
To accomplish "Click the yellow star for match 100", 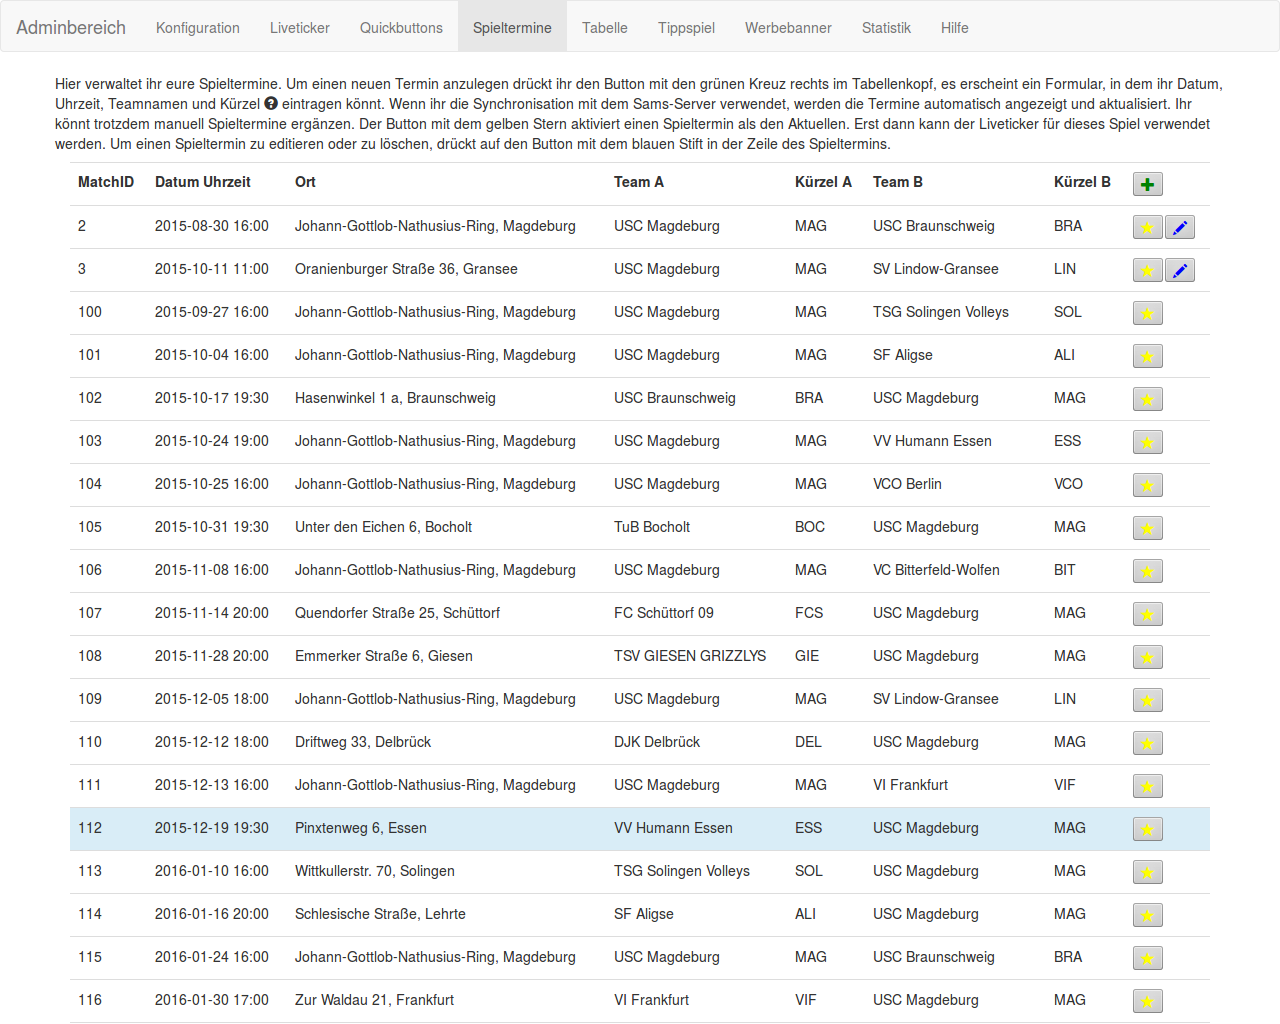I will point(1147,313).
